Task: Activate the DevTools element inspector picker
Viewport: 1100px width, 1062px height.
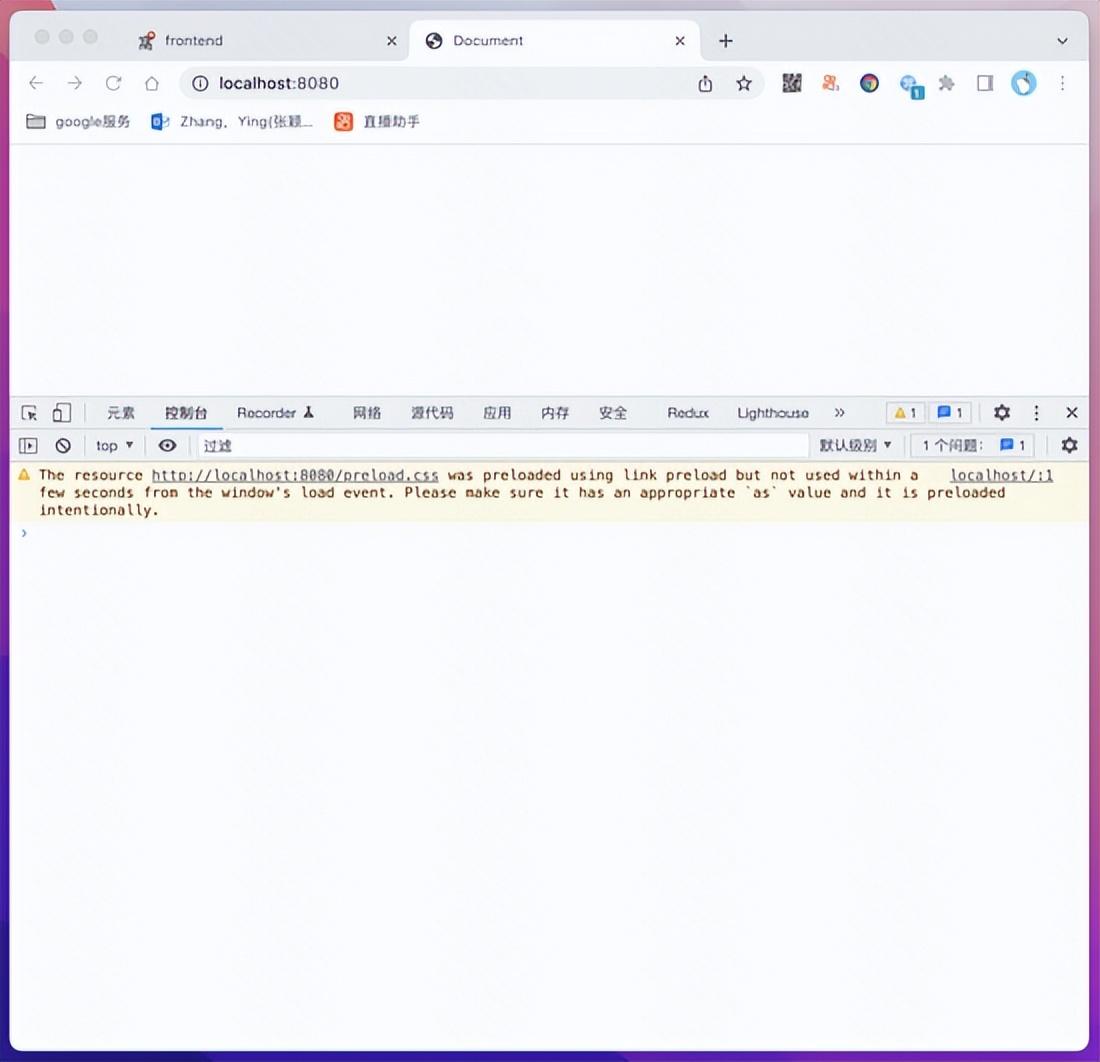Action: pos(29,412)
